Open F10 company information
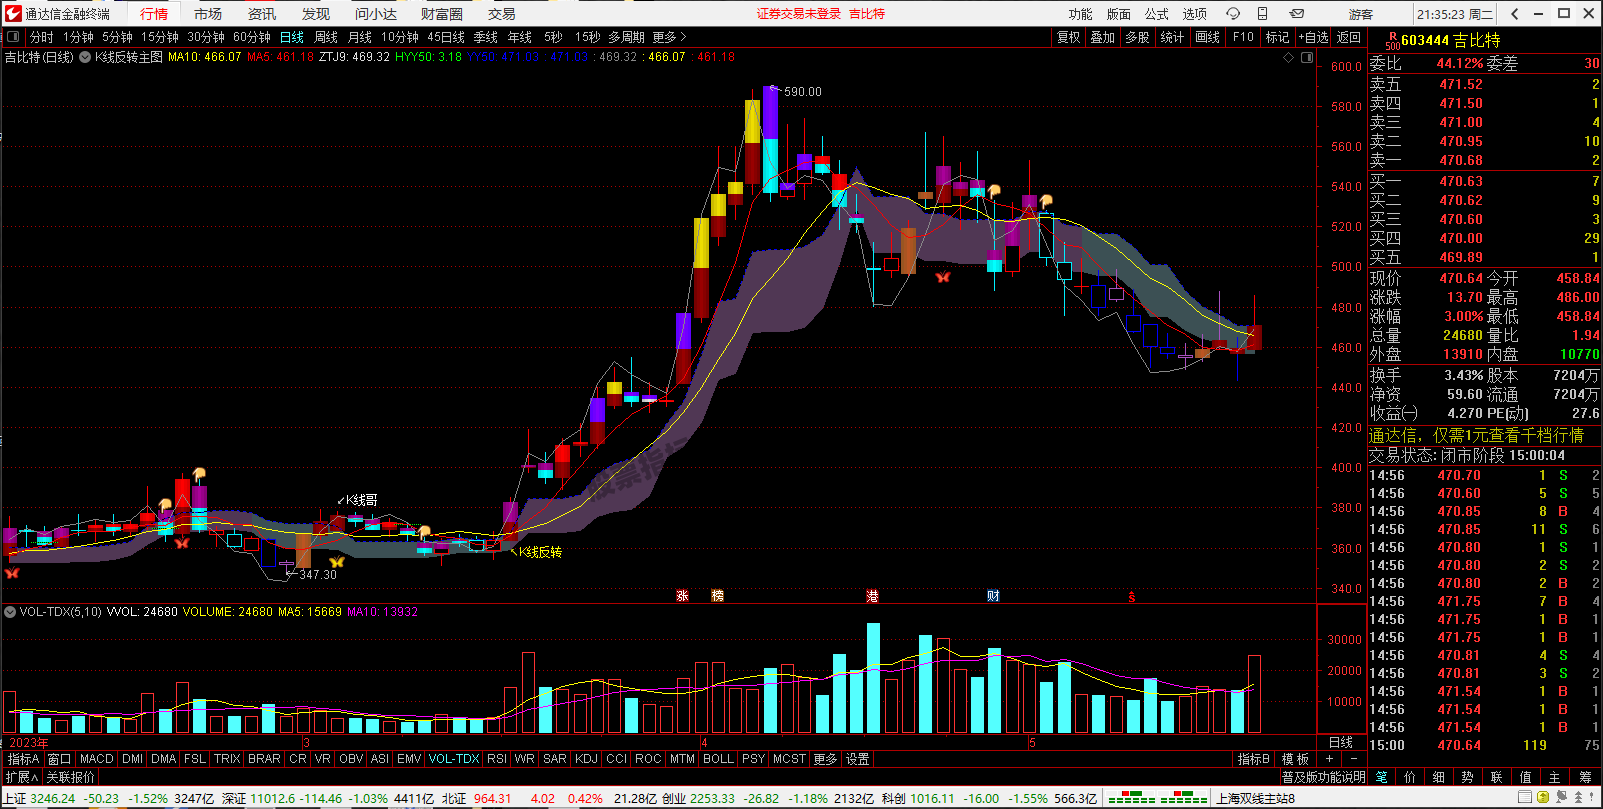Viewport: 1603px width, 809px height. (1243, 37)
